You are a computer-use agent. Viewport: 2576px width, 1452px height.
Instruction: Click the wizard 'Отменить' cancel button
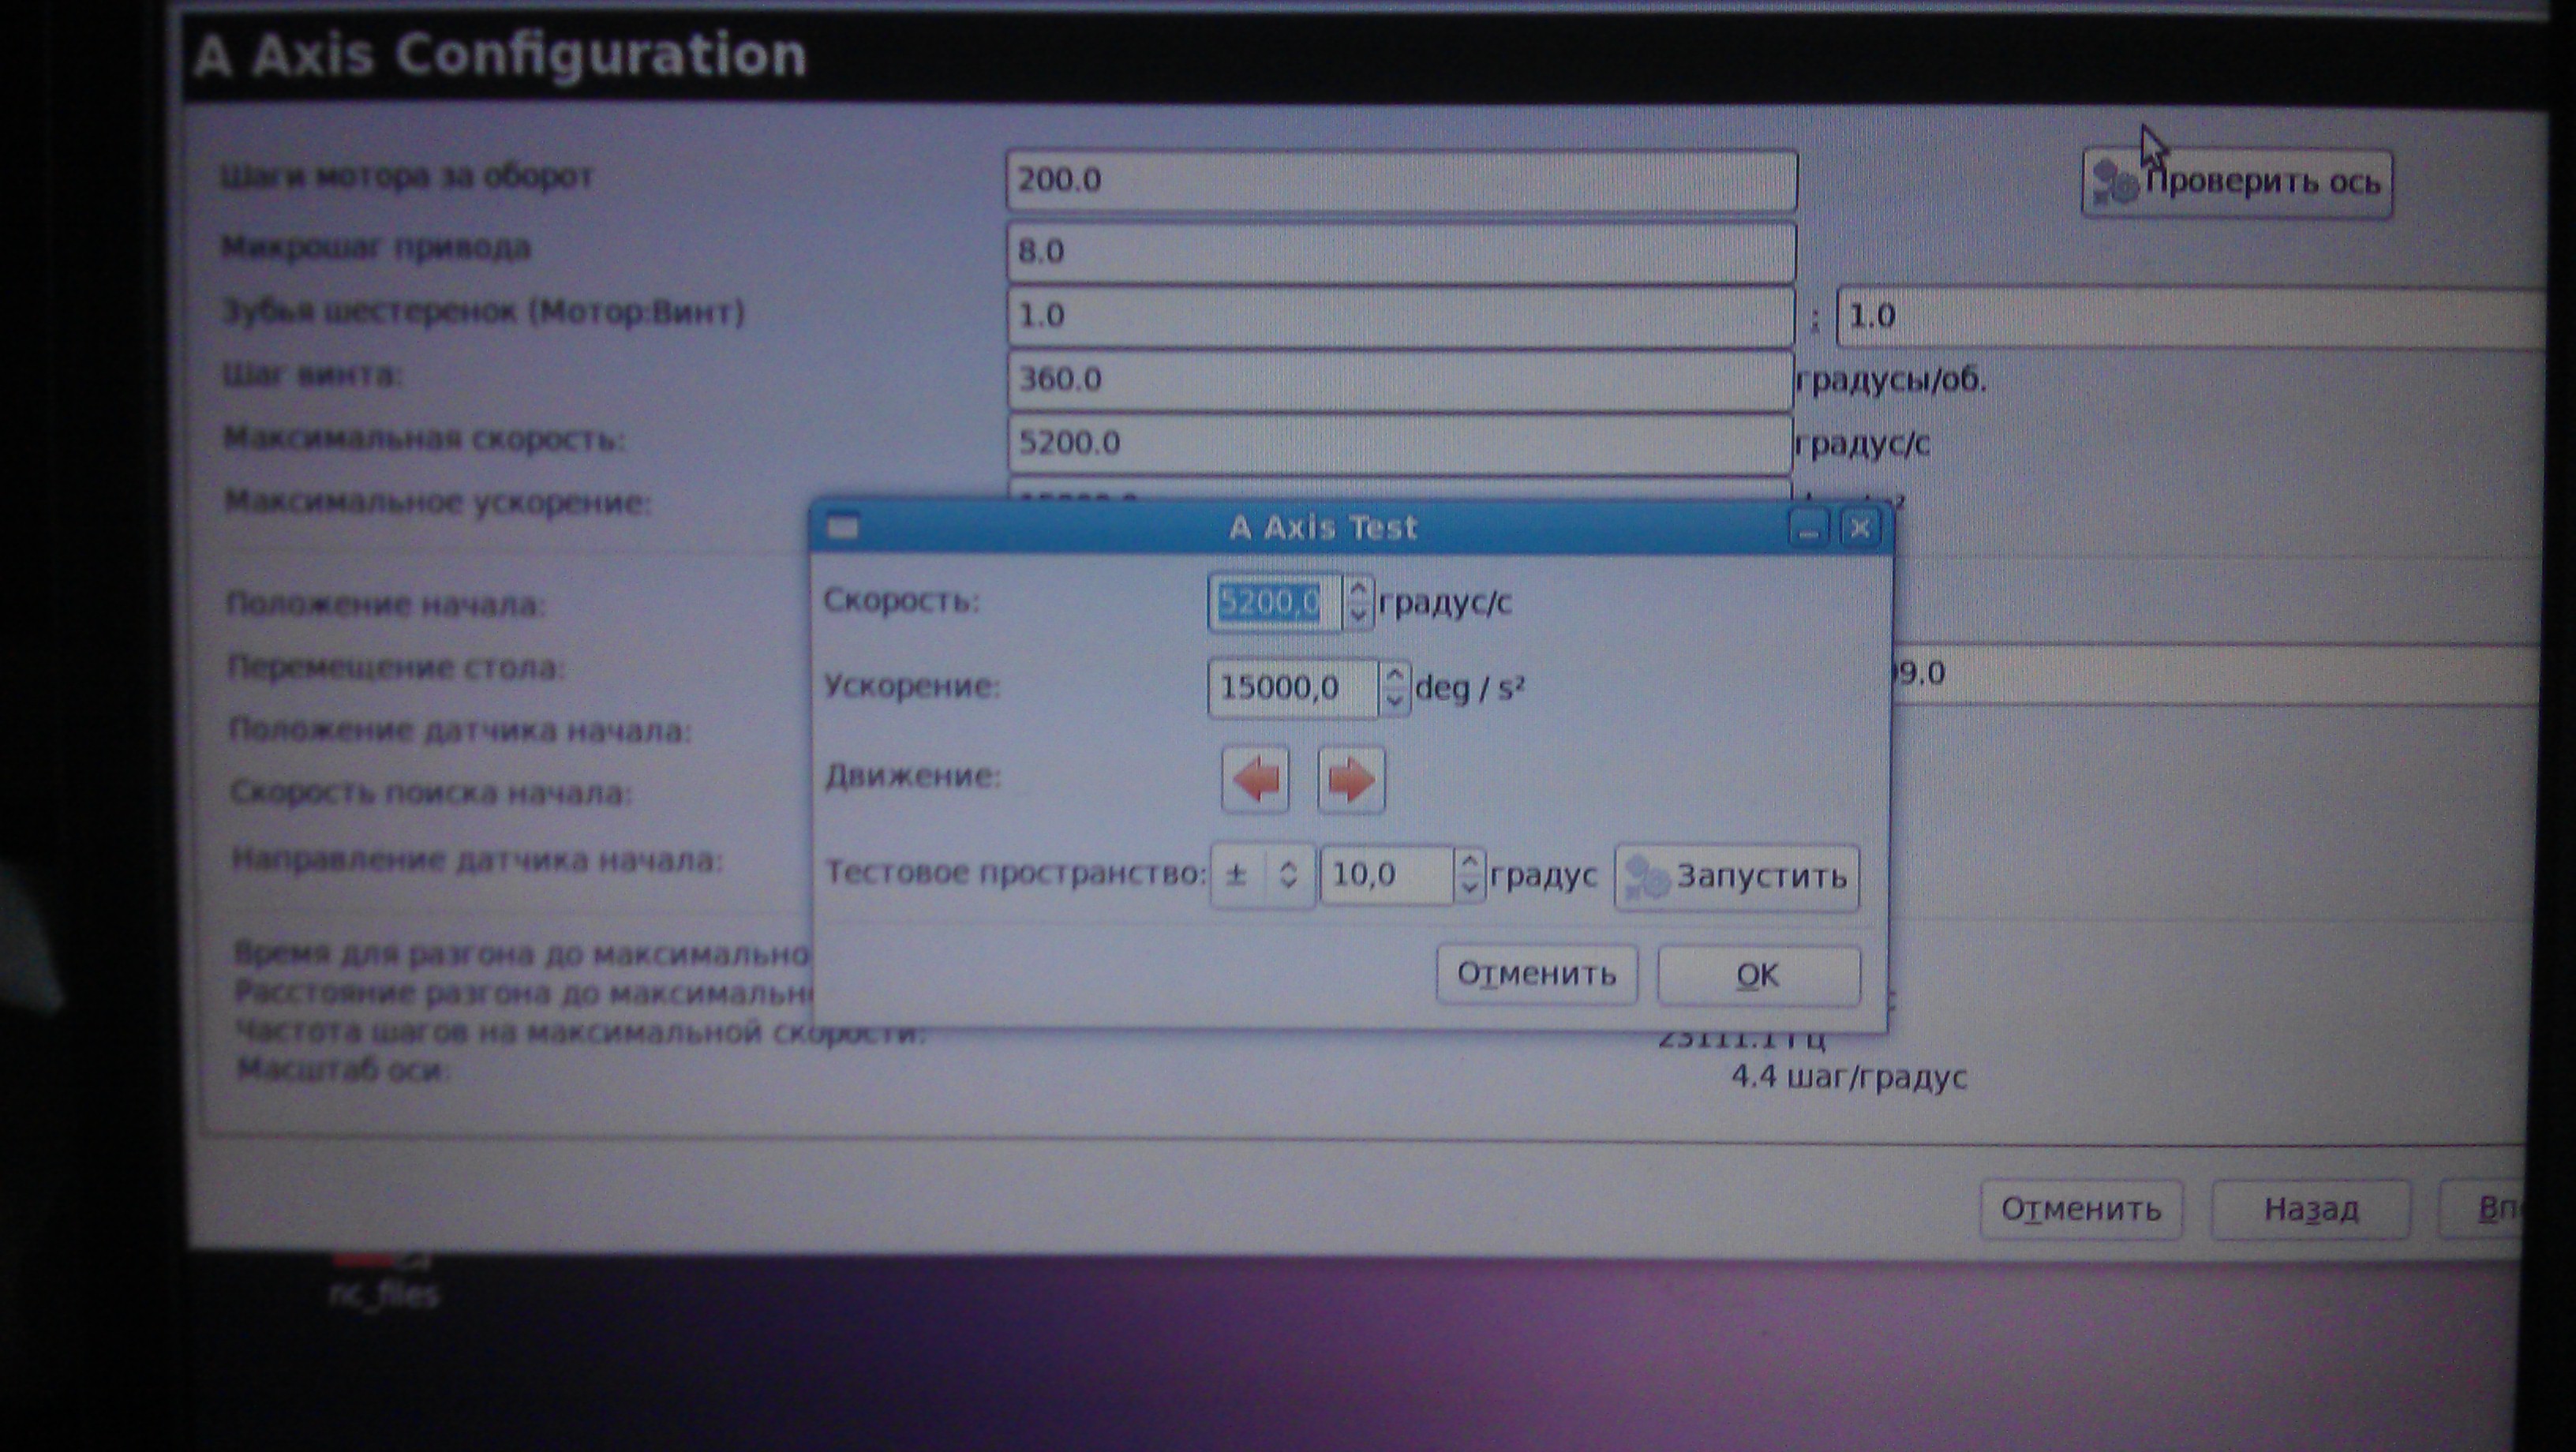point(2080,1210)
